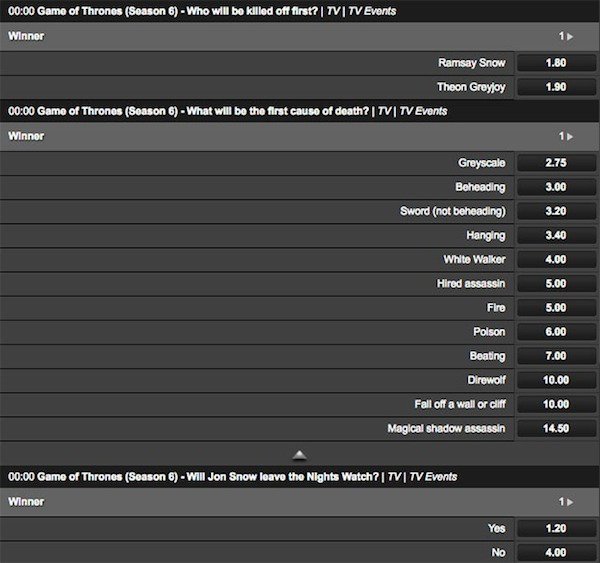This screenshot has width=600, height=563.
Task: Click the Theon Greyjoy label
Action: point(471,87)
